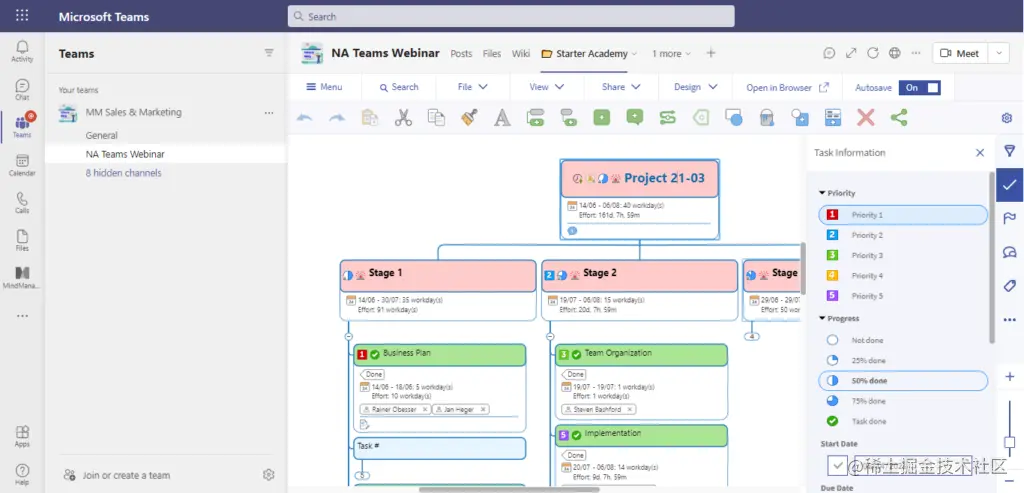Click the green Share icon in toolbar
Screen dimensions: 1024x493
point(899,118)
